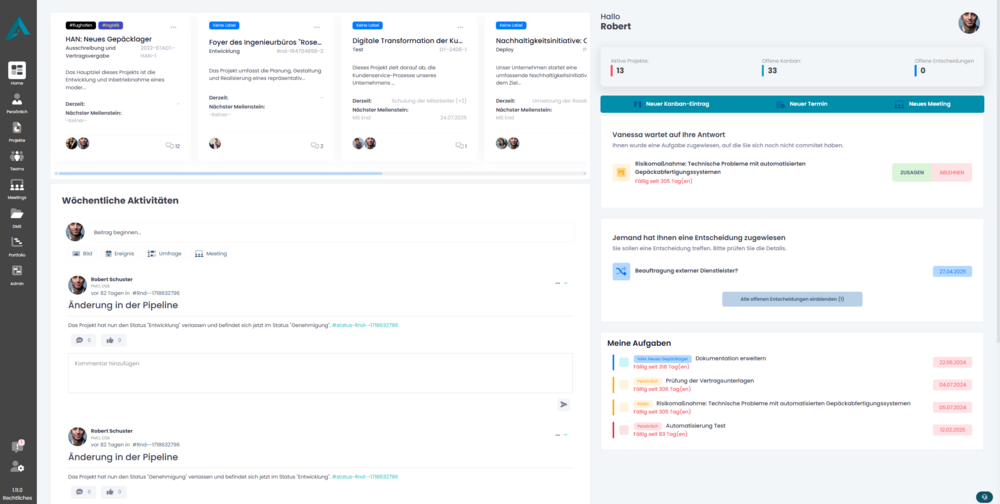Open user settings icon in sidebar bottom
This screenshot has height=504, width=1000.
point(17,467)
